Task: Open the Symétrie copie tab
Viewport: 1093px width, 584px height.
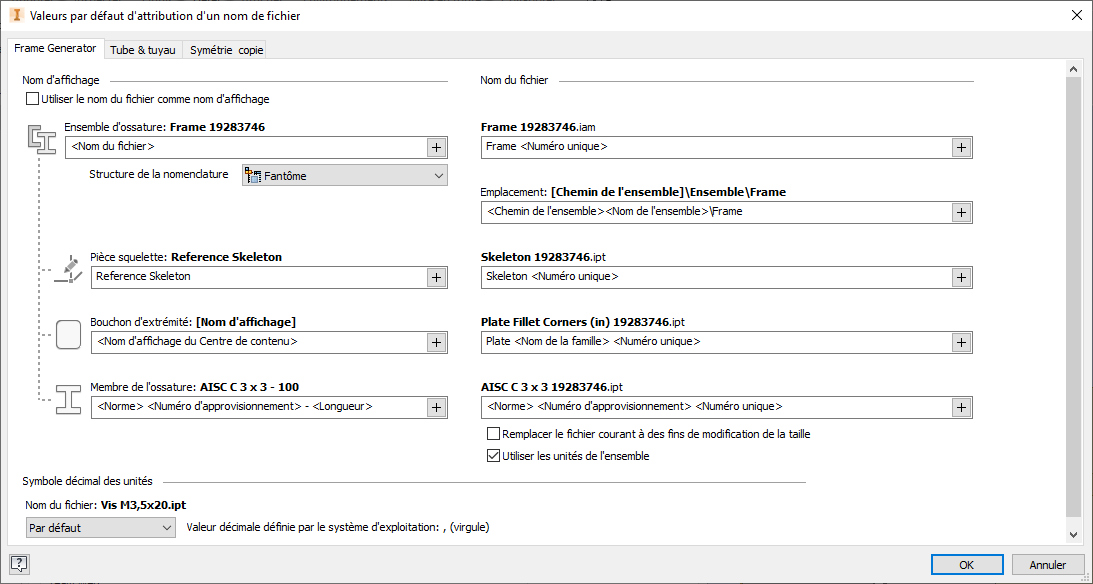Action: [226, 50]
